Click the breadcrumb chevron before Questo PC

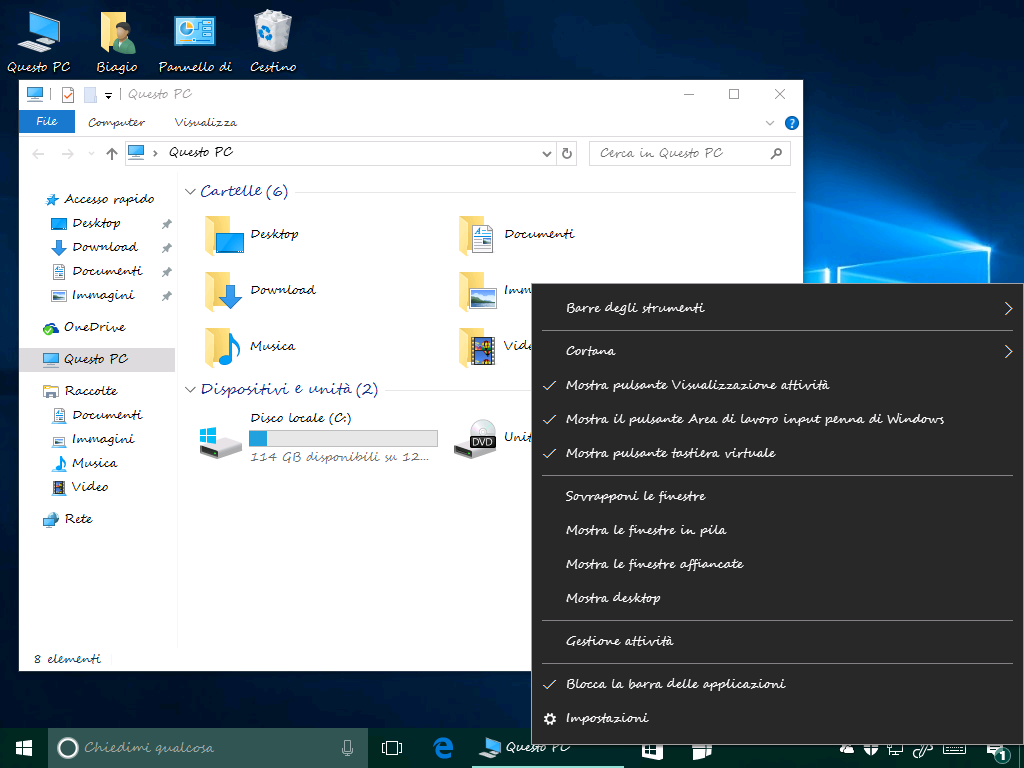click(155, 153)
